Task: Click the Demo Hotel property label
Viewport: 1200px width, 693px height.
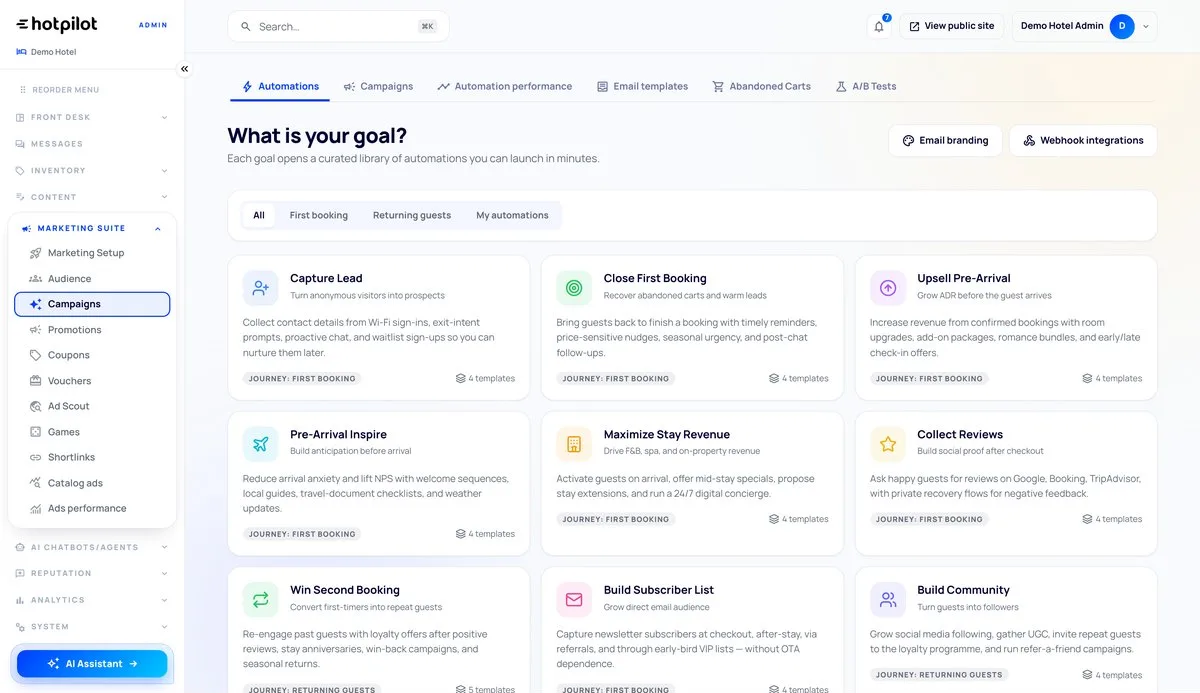Action: (46, 52)
